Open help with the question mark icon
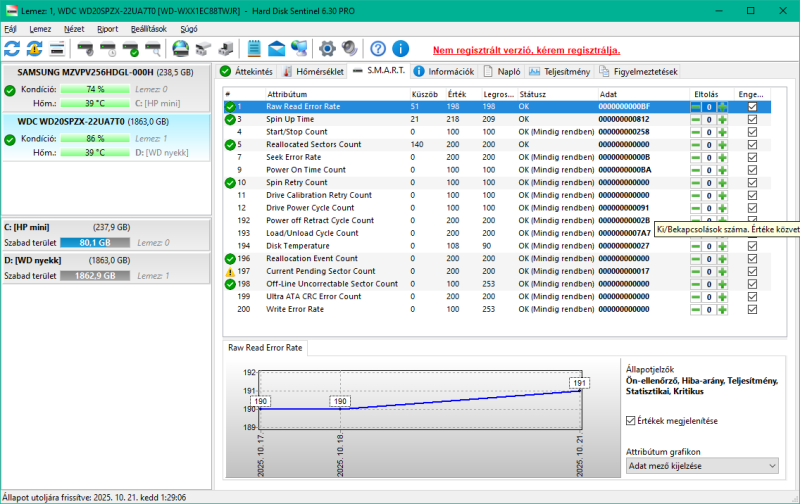The height and width of the screenshot is (504, 800). [x=378, y=48]
